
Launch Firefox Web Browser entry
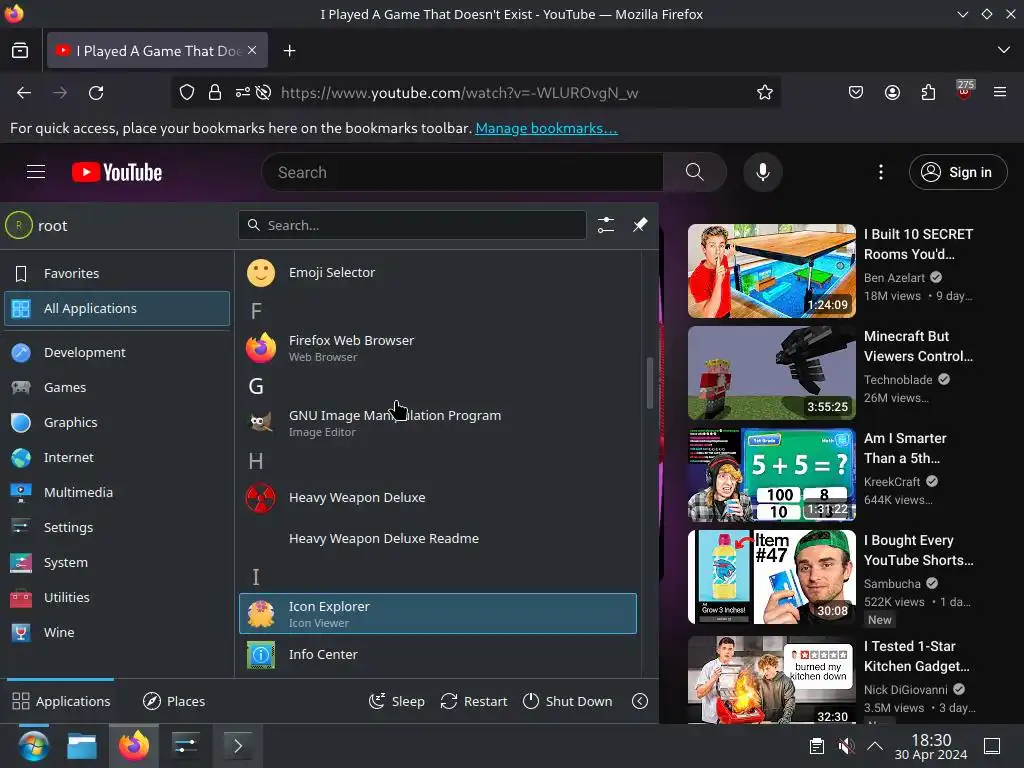438,348
